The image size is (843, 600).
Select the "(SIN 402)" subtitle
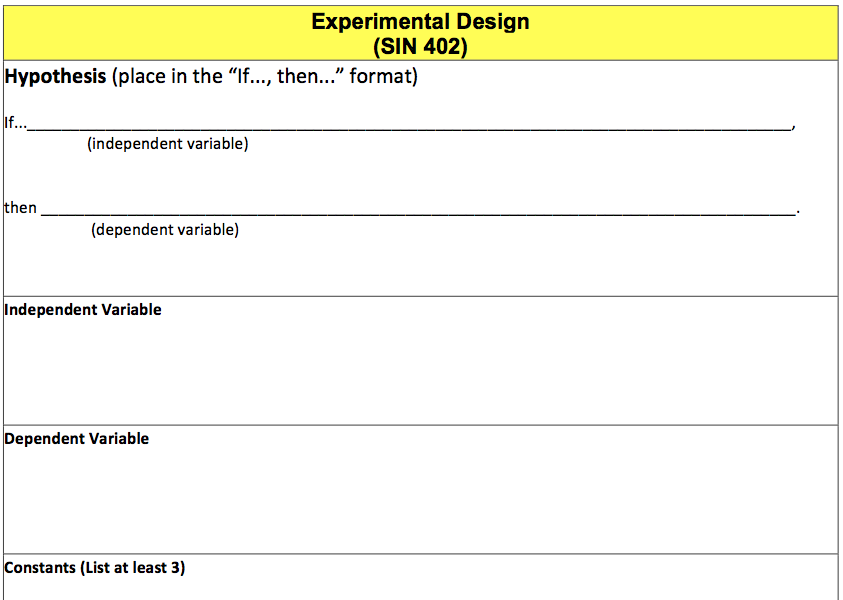pyautogui.click(x=420, y=46)
